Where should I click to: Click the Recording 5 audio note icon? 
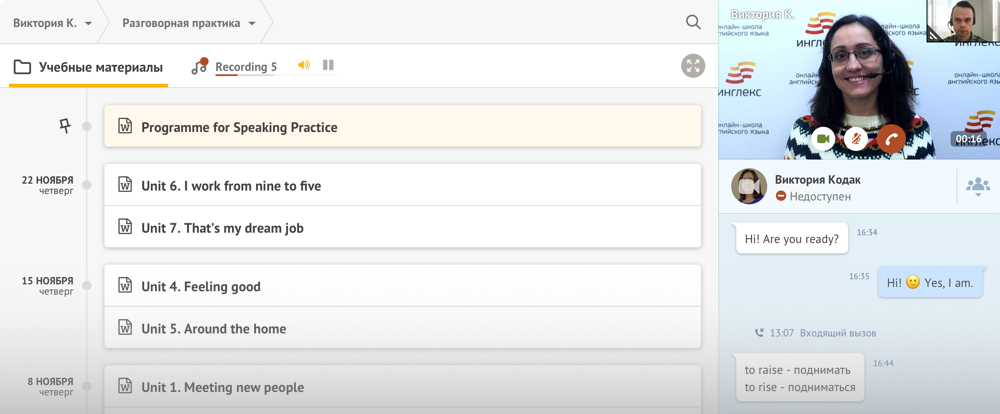tap(200, 66)
